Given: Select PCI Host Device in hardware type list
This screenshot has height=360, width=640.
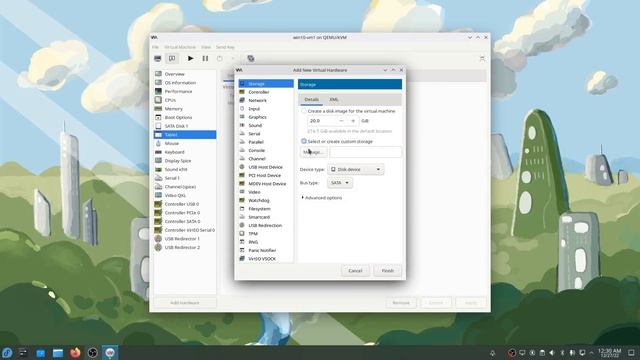Looking at the screenshot, I should (266, 175).
